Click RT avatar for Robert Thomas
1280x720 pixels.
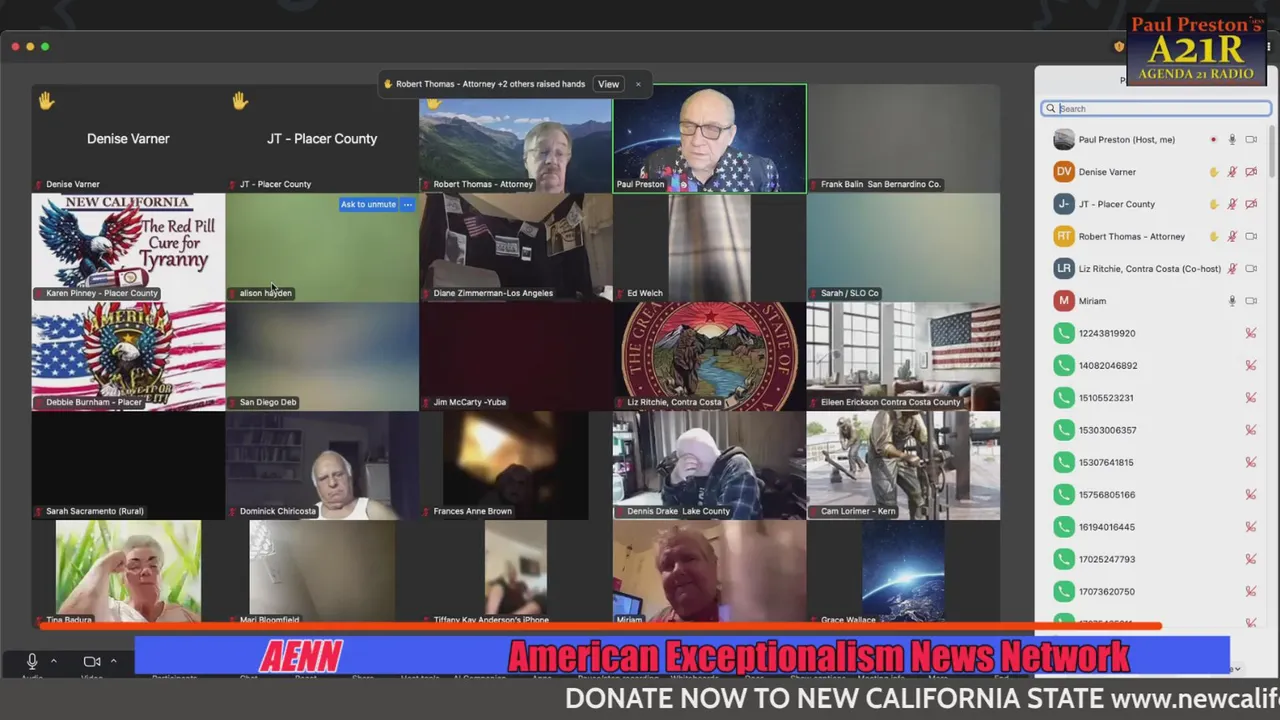(1064, 237)
